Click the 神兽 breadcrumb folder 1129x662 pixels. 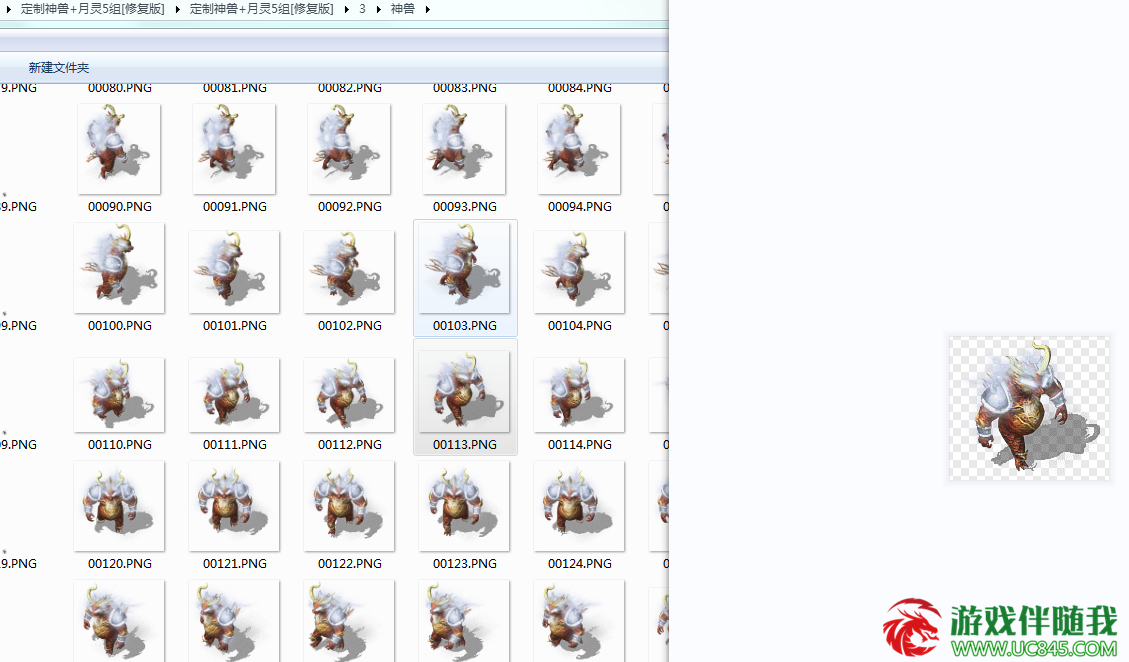click(x=402, y=9)
